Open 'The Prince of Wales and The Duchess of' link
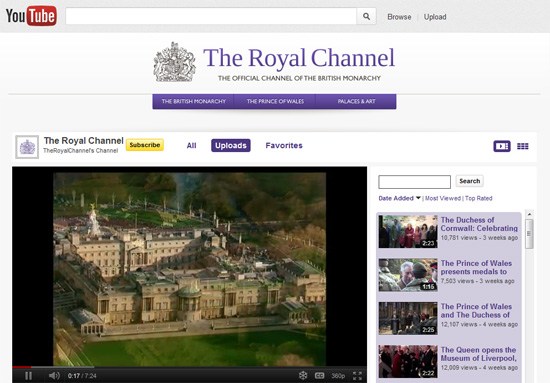The width and height of the screenshot is (550, 383). click(476, 311)
